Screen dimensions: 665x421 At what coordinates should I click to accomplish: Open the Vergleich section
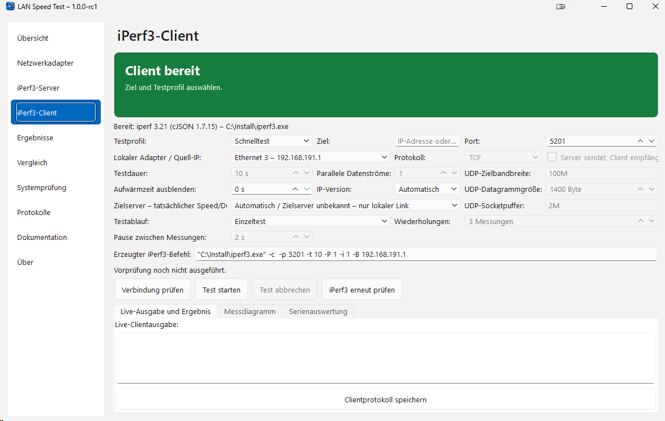pos(56,162)
